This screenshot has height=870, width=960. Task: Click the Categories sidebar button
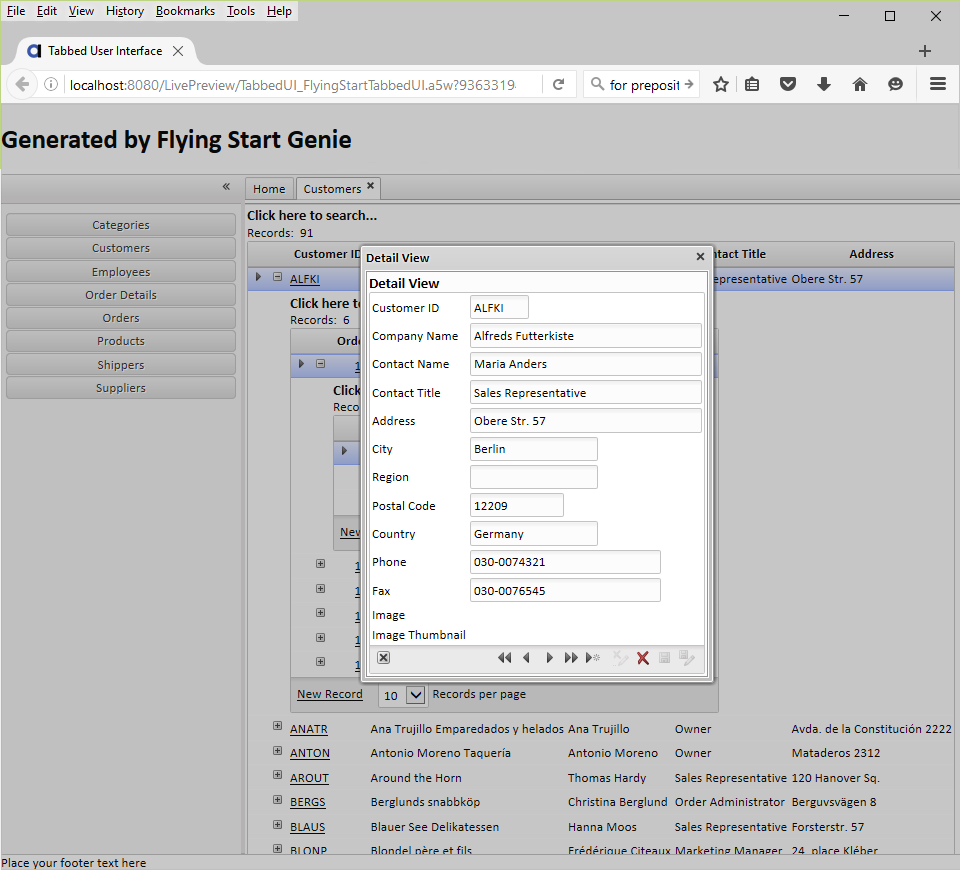121,225
